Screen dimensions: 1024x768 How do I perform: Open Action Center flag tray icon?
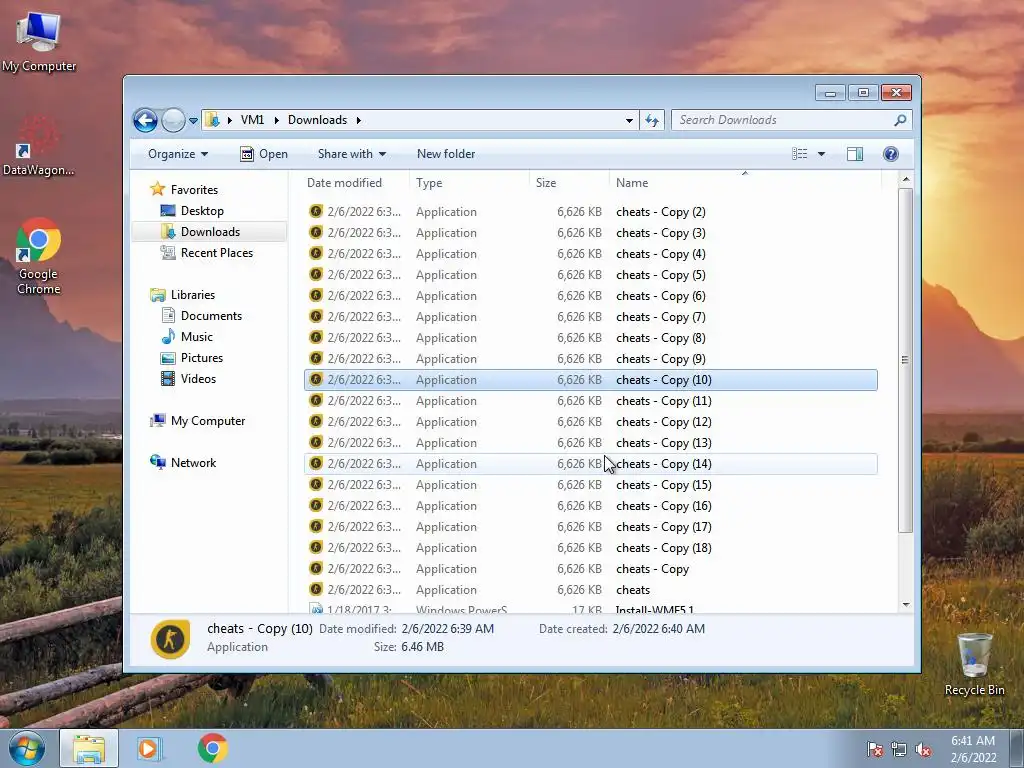tap(874, 749)
